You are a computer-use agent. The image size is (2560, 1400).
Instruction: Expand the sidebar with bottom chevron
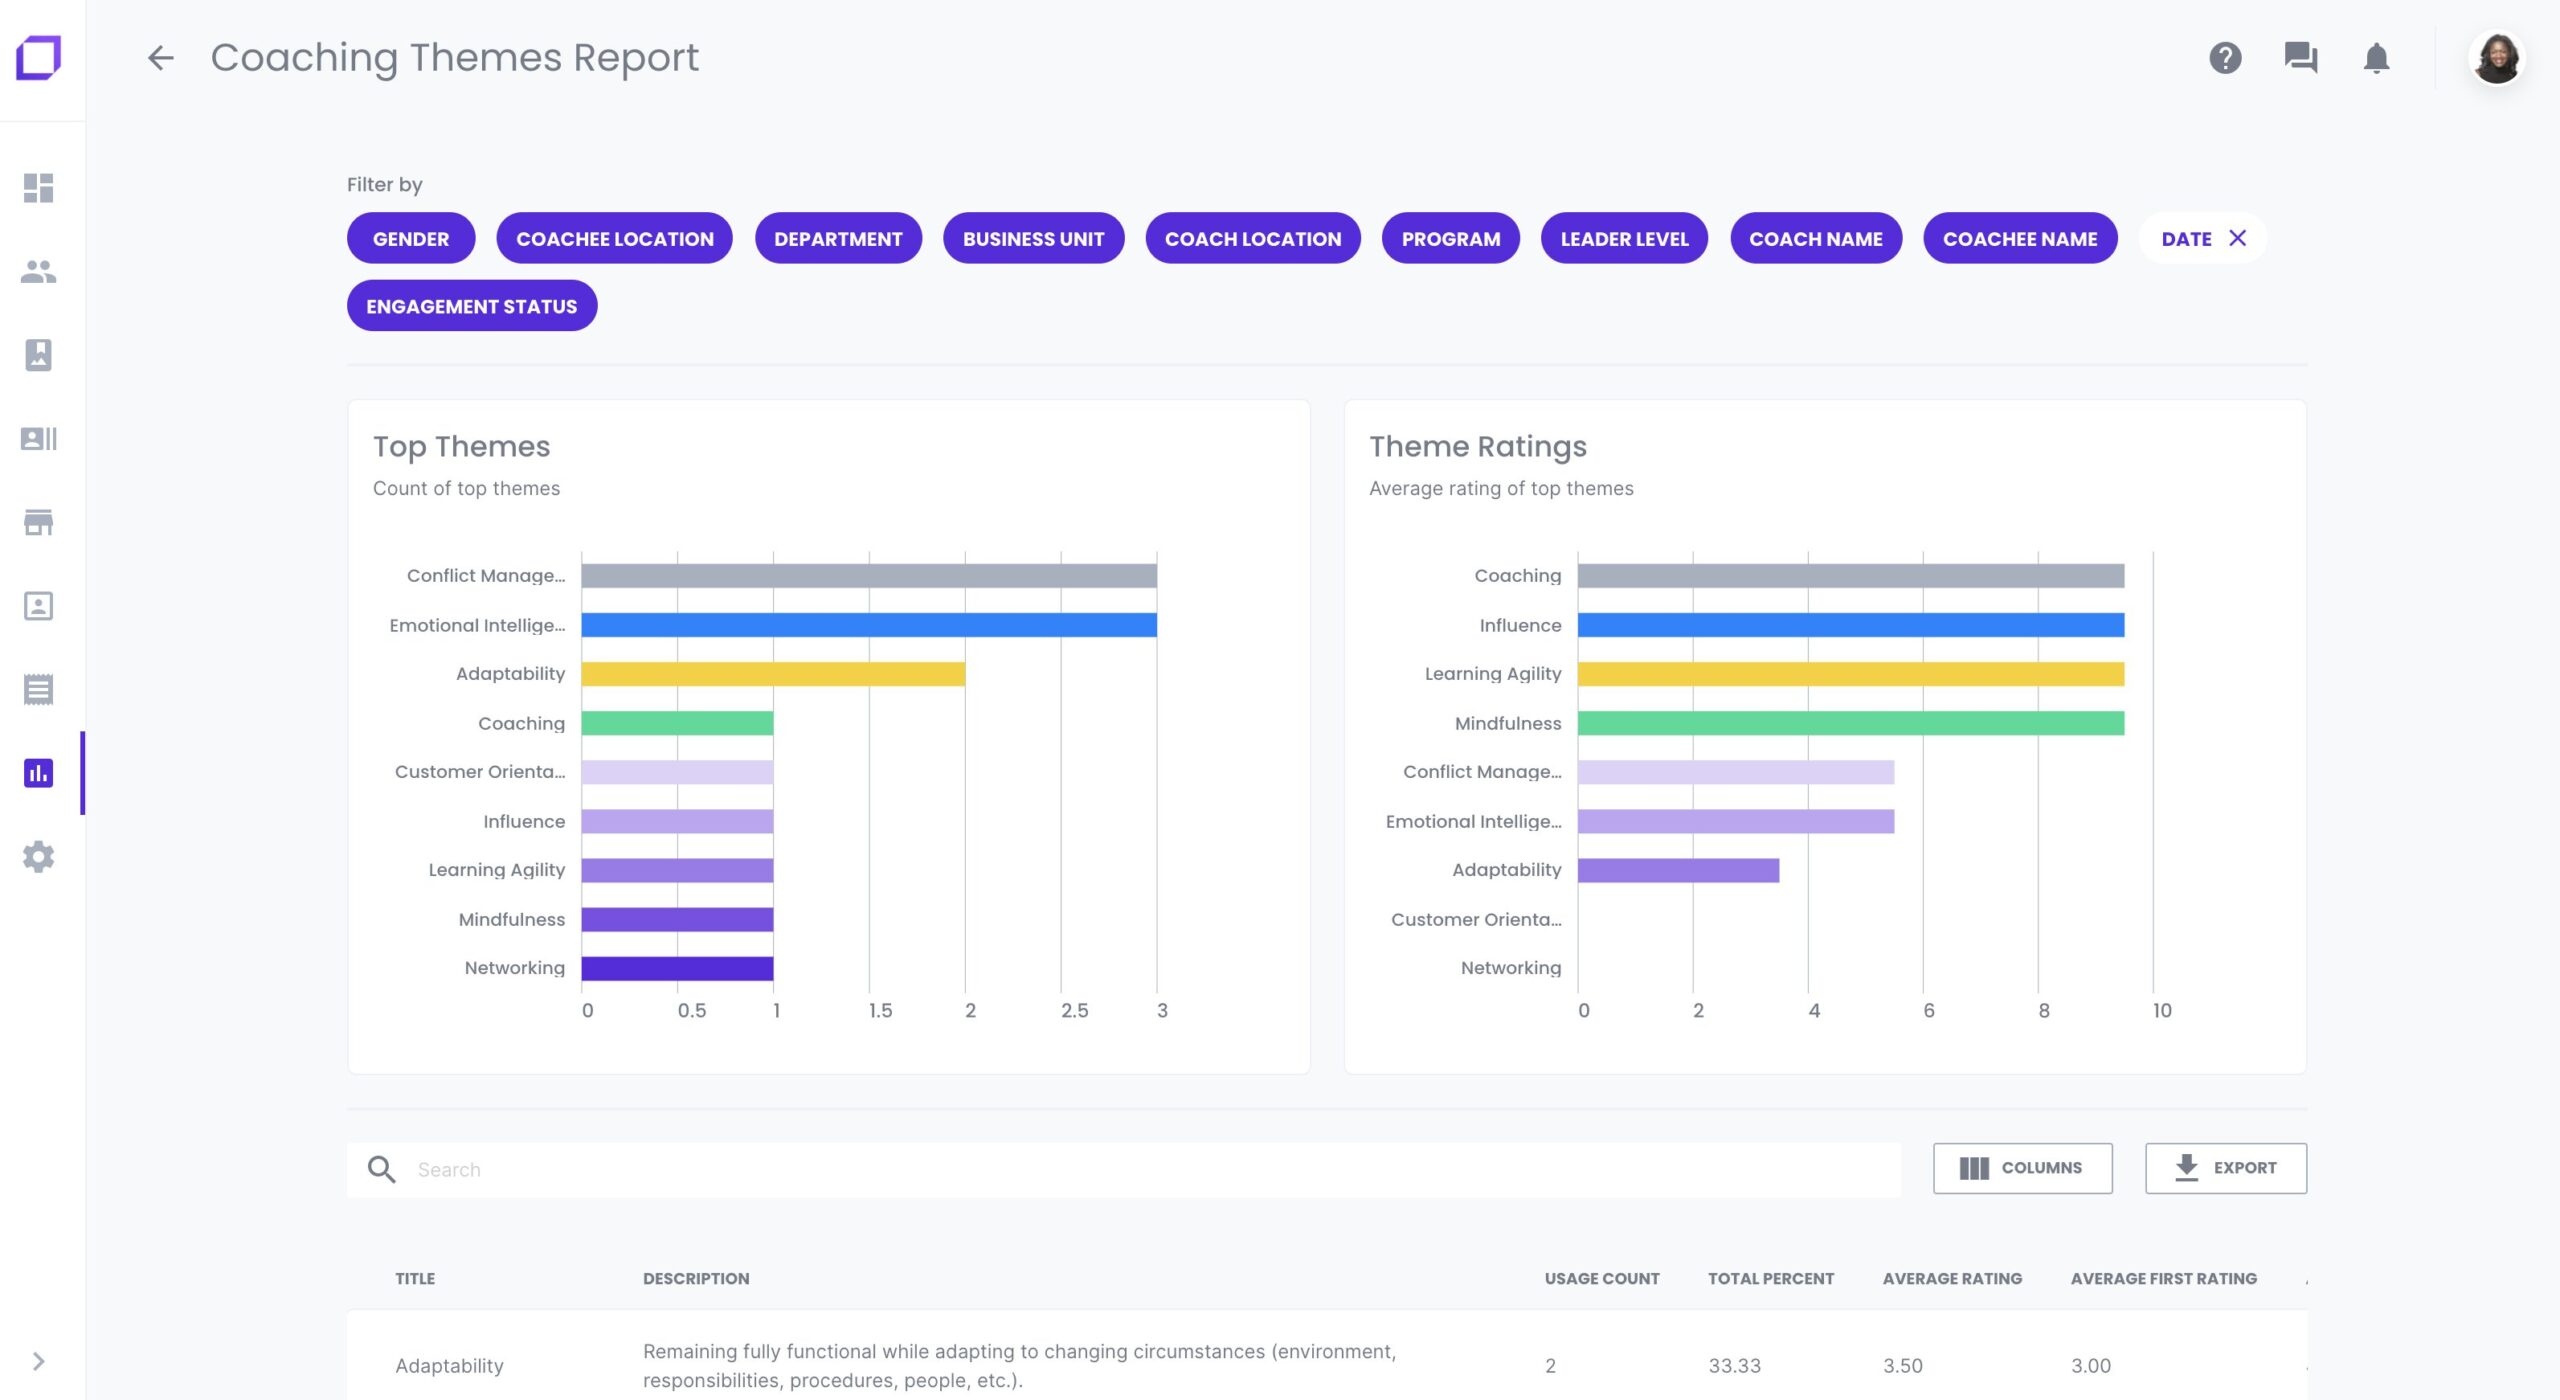[x=38, y=1361]
